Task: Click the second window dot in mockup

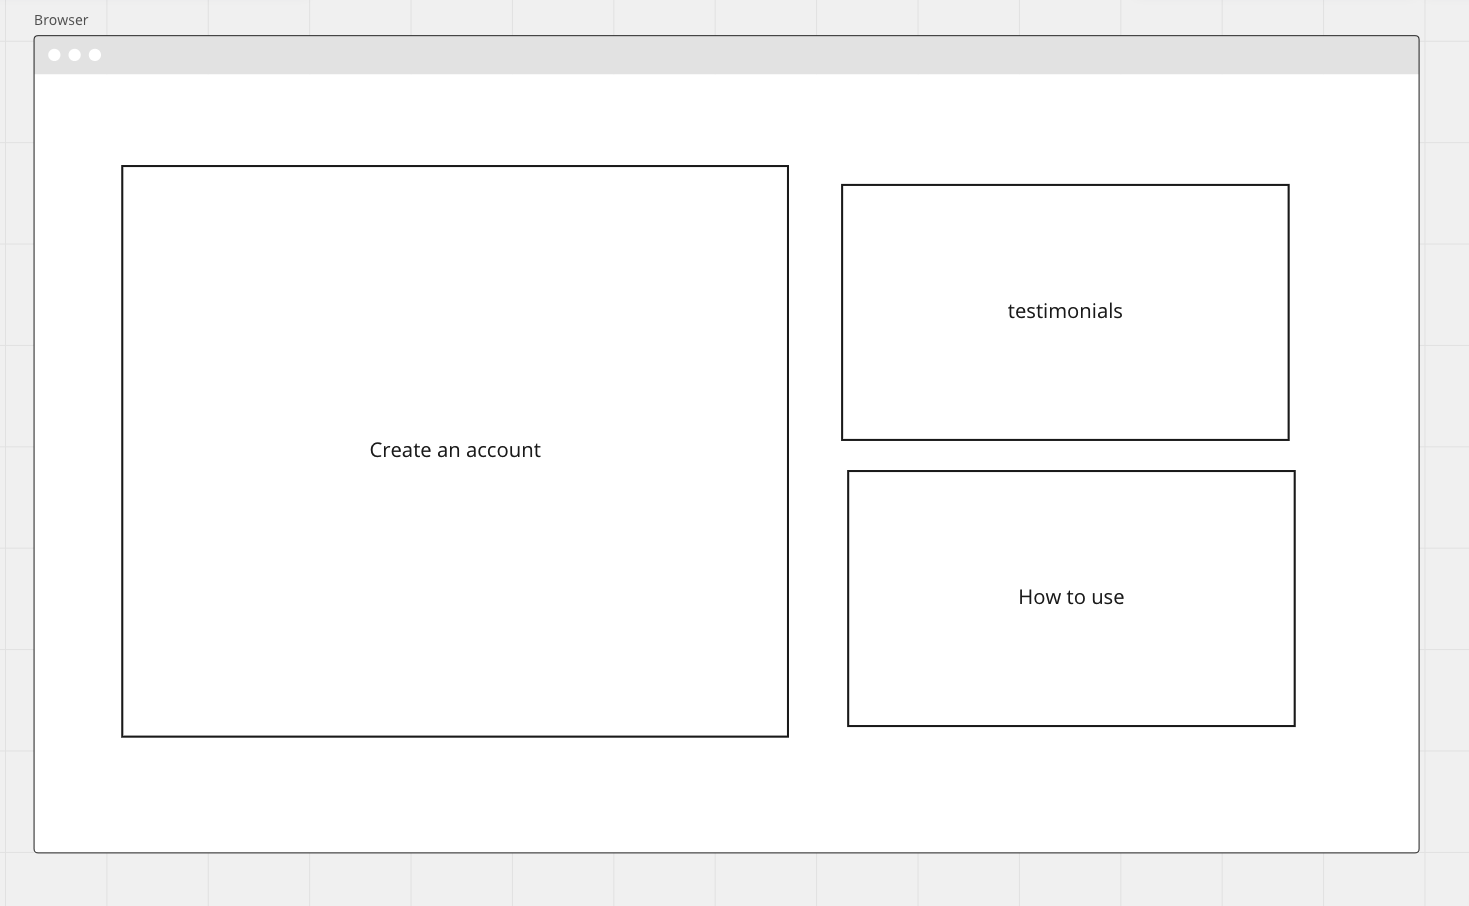Action: click(x=75, y=55)
